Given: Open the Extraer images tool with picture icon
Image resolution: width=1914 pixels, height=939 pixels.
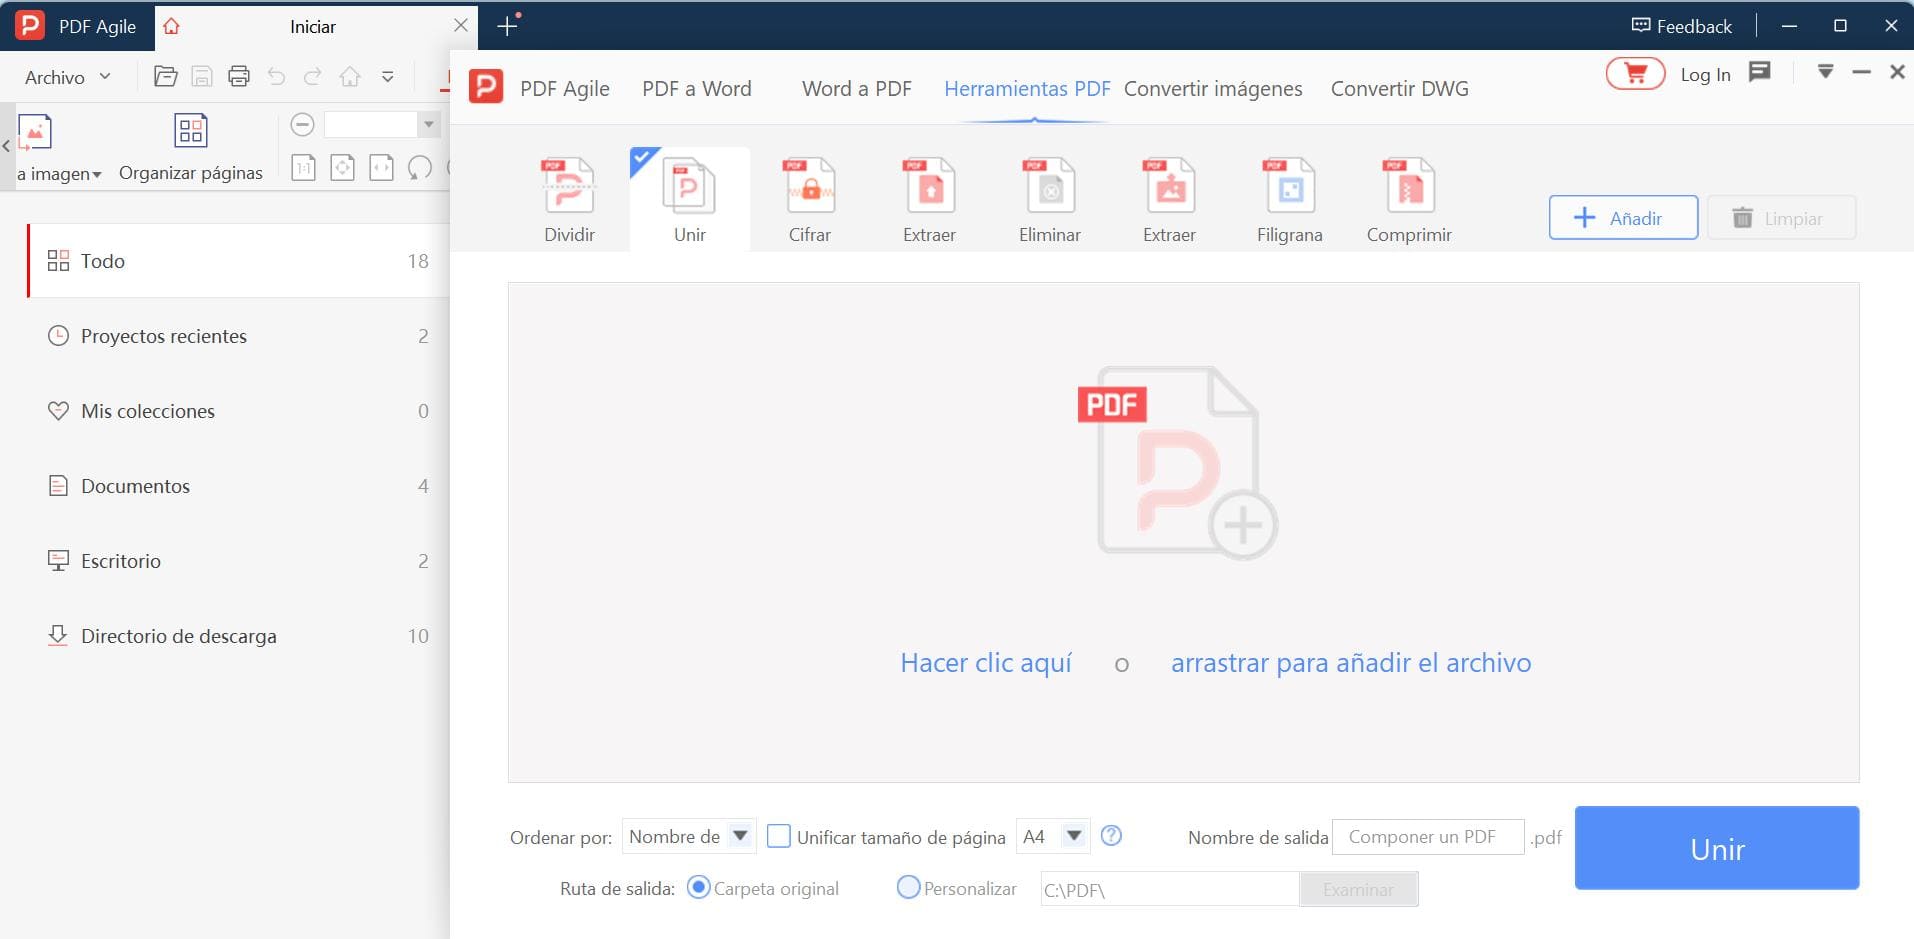Looking at the screenshot, I should [x=1169, y=200].
